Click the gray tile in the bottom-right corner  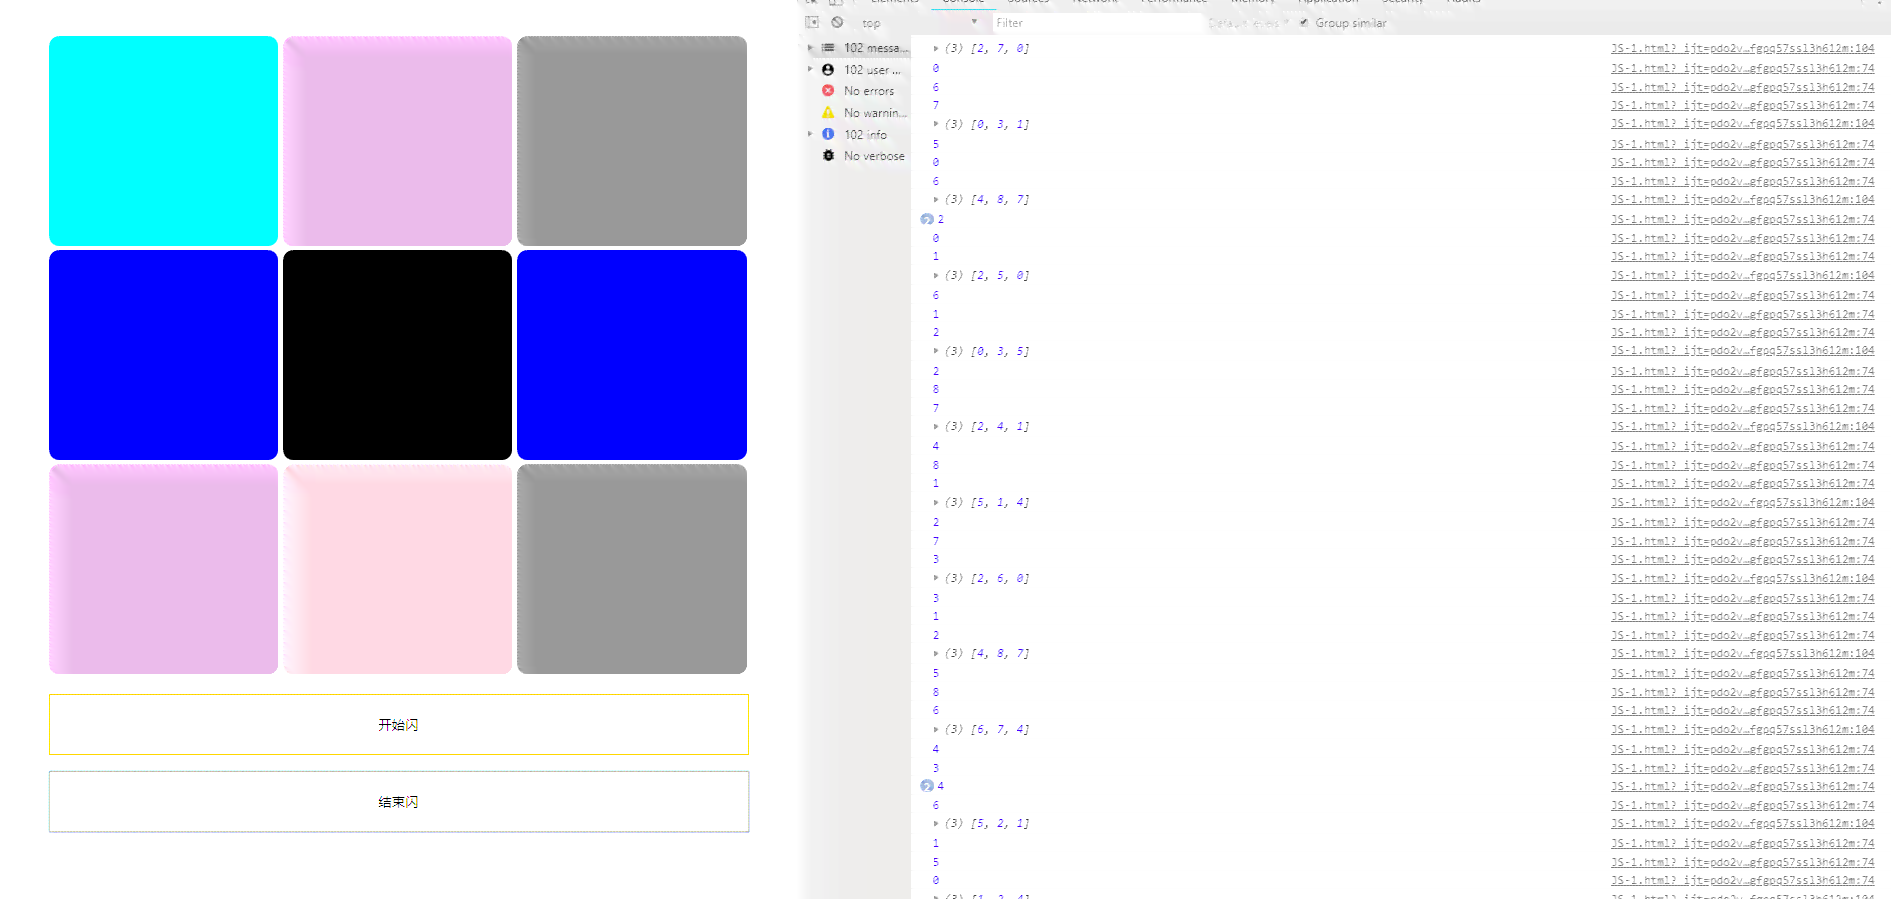[632, 569]
